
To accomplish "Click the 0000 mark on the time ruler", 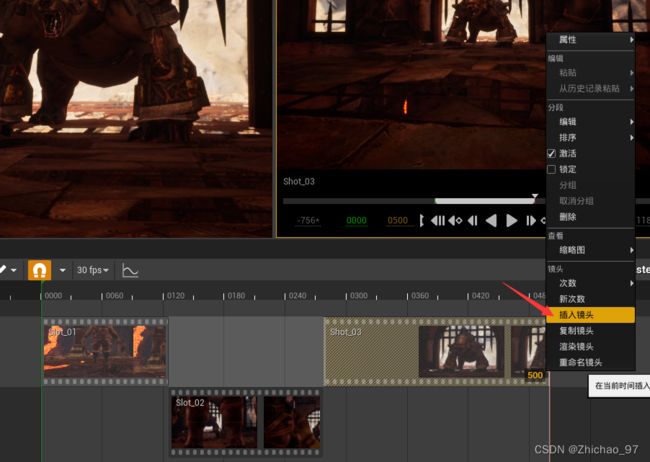I will click(53, 296).
